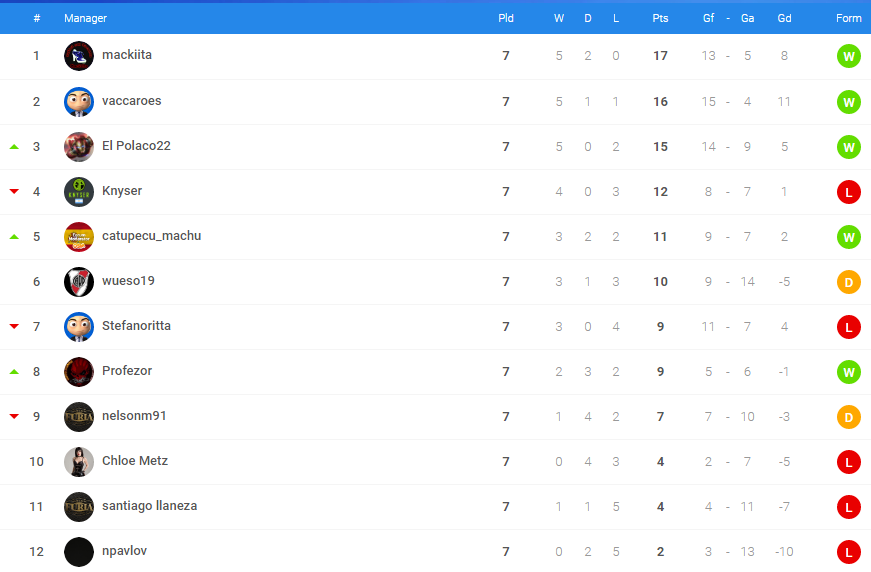Click the Form column header

click(848, 18)
